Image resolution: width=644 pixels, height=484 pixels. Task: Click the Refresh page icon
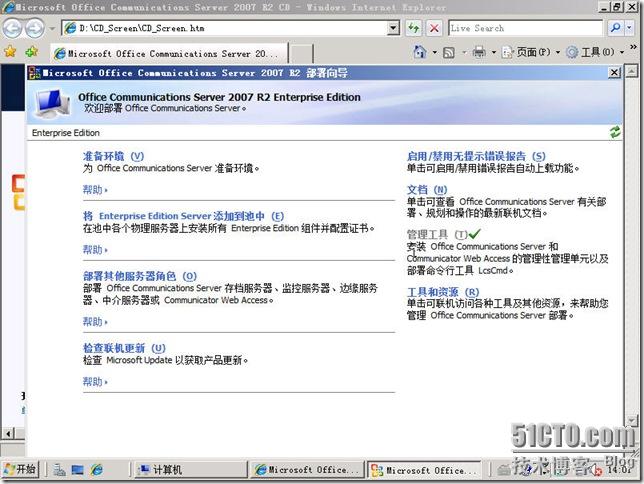(414, 28)
